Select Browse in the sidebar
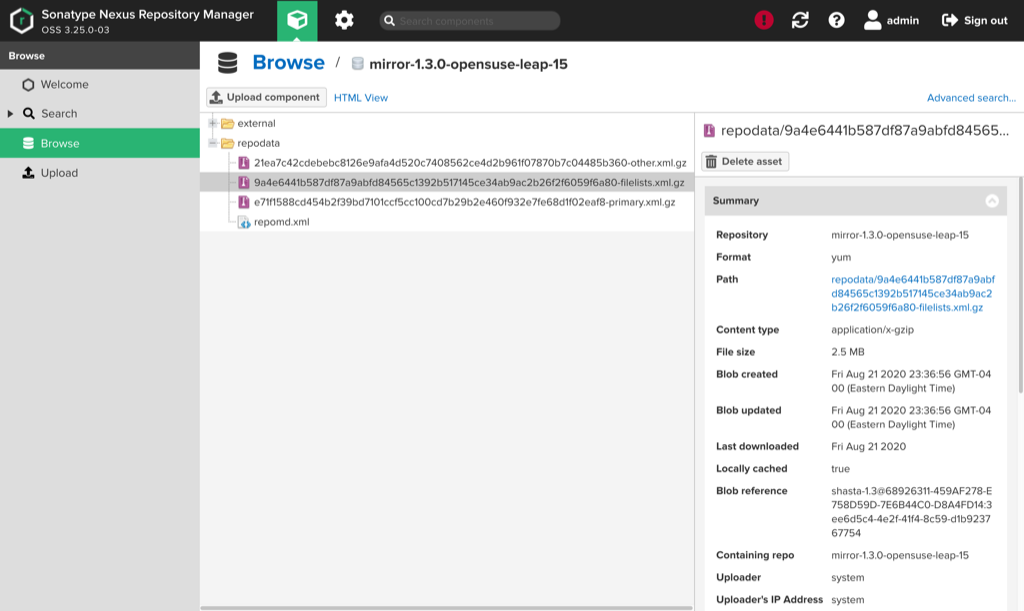 (100, 143)
